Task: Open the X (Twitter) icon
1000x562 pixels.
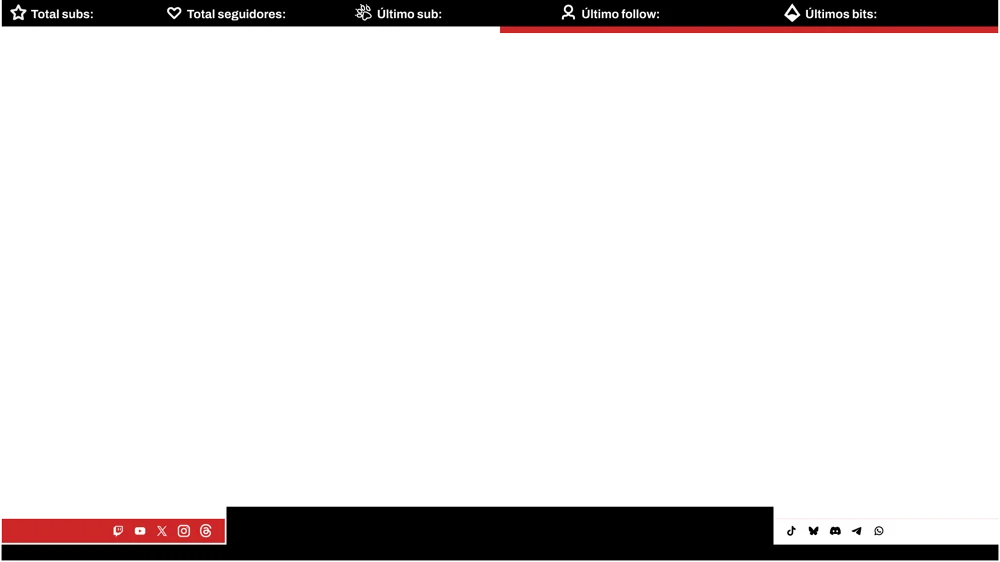Action: click(x=162, y=531)
